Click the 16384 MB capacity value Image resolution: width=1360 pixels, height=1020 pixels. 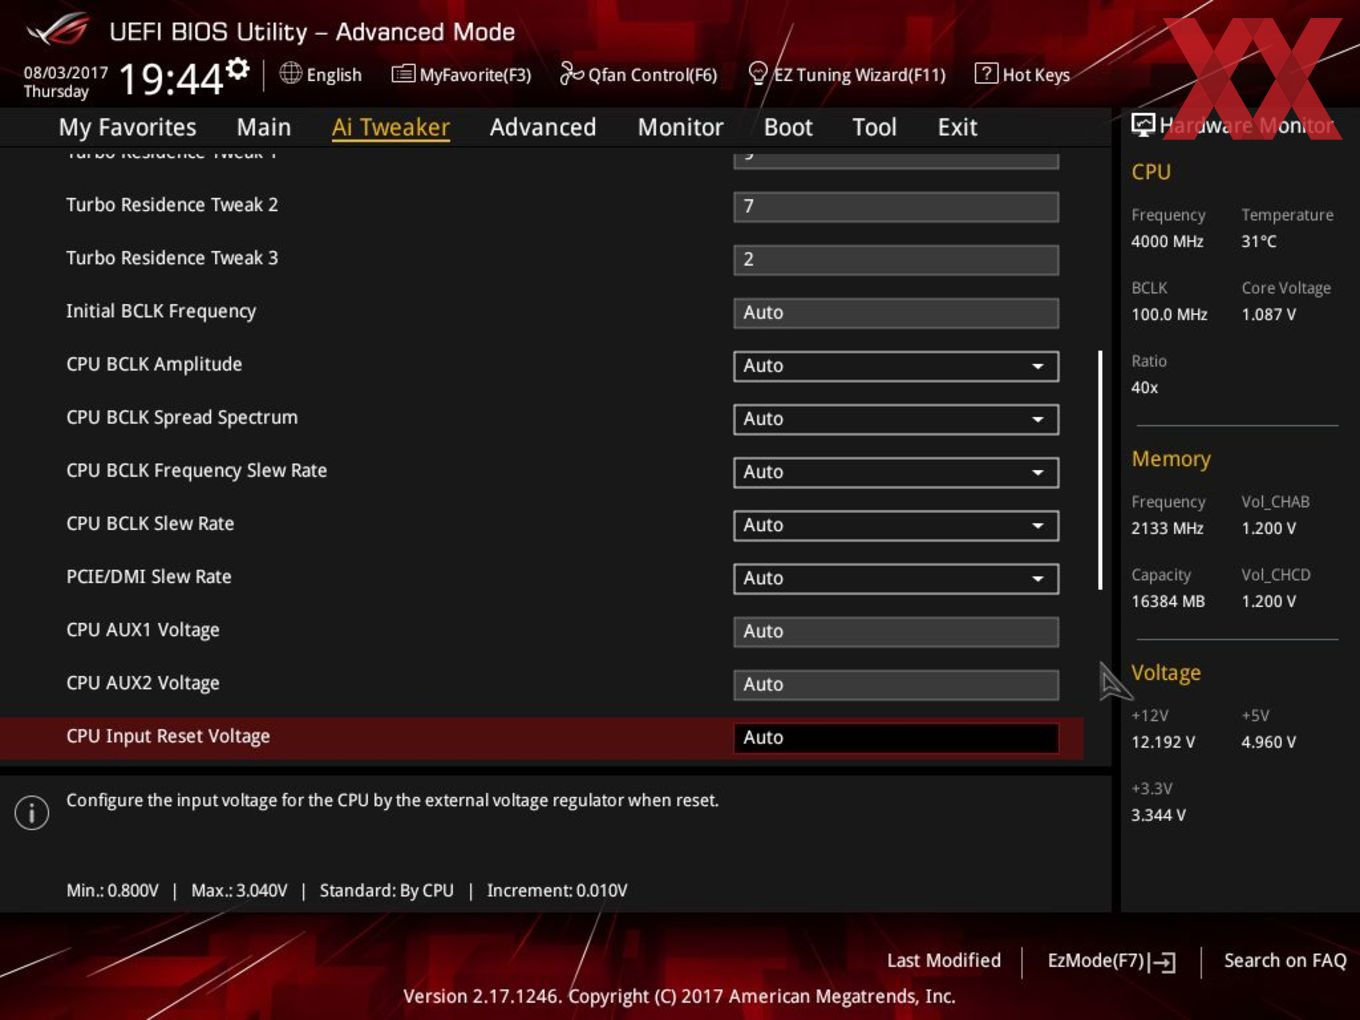[1168, 601]
